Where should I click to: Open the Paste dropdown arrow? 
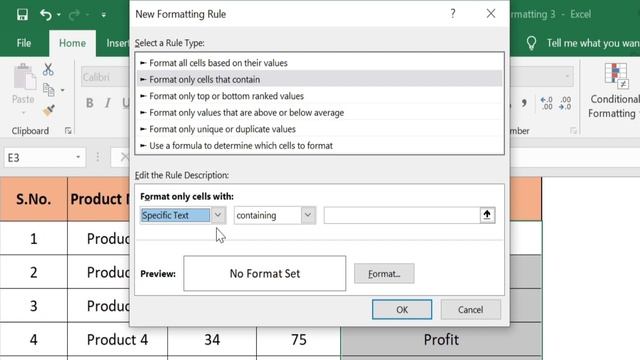pyautogui.click(x=23, y=113)
